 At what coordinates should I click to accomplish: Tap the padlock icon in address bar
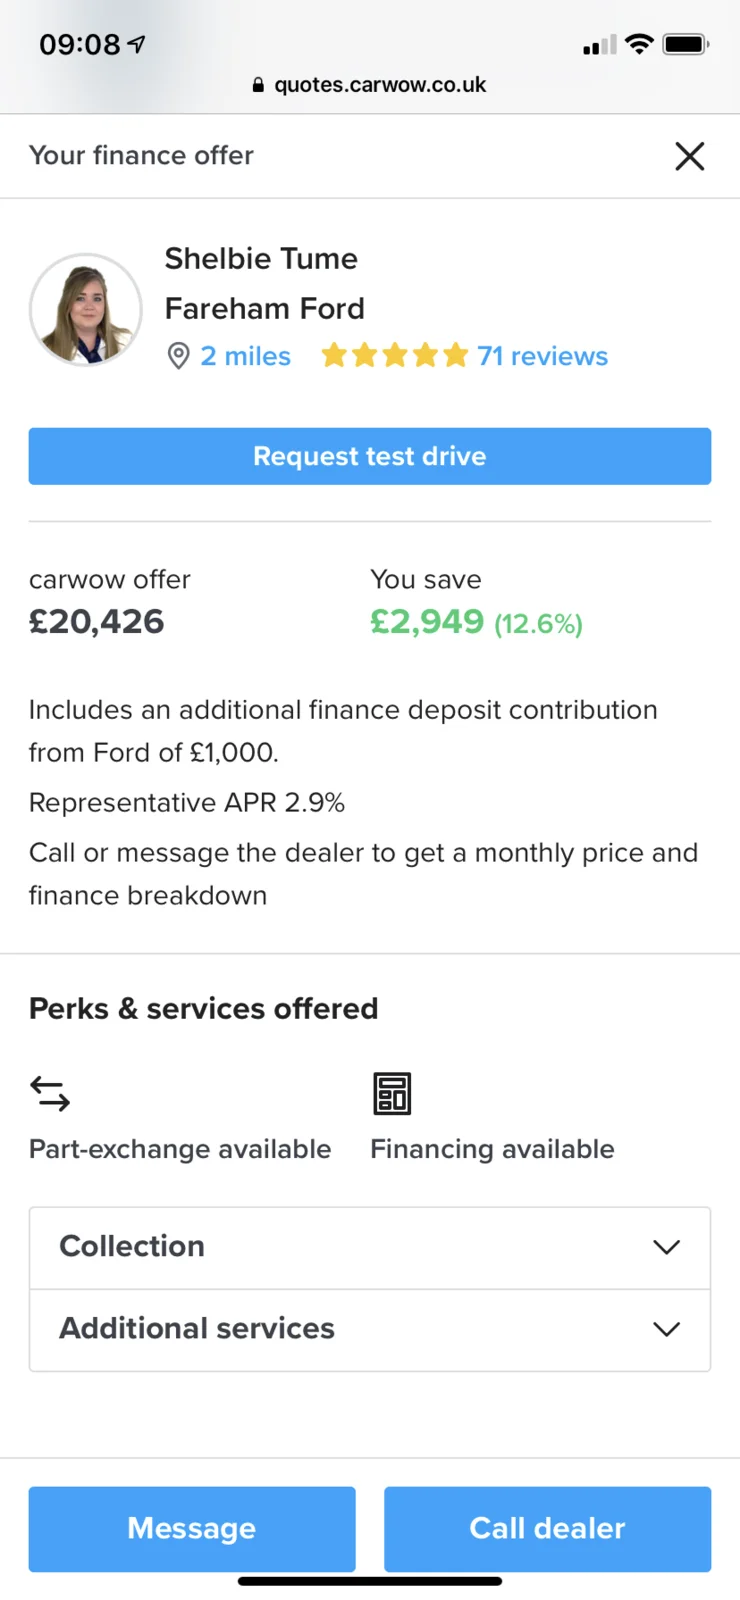pyautogui.click(x=258, y=85)
